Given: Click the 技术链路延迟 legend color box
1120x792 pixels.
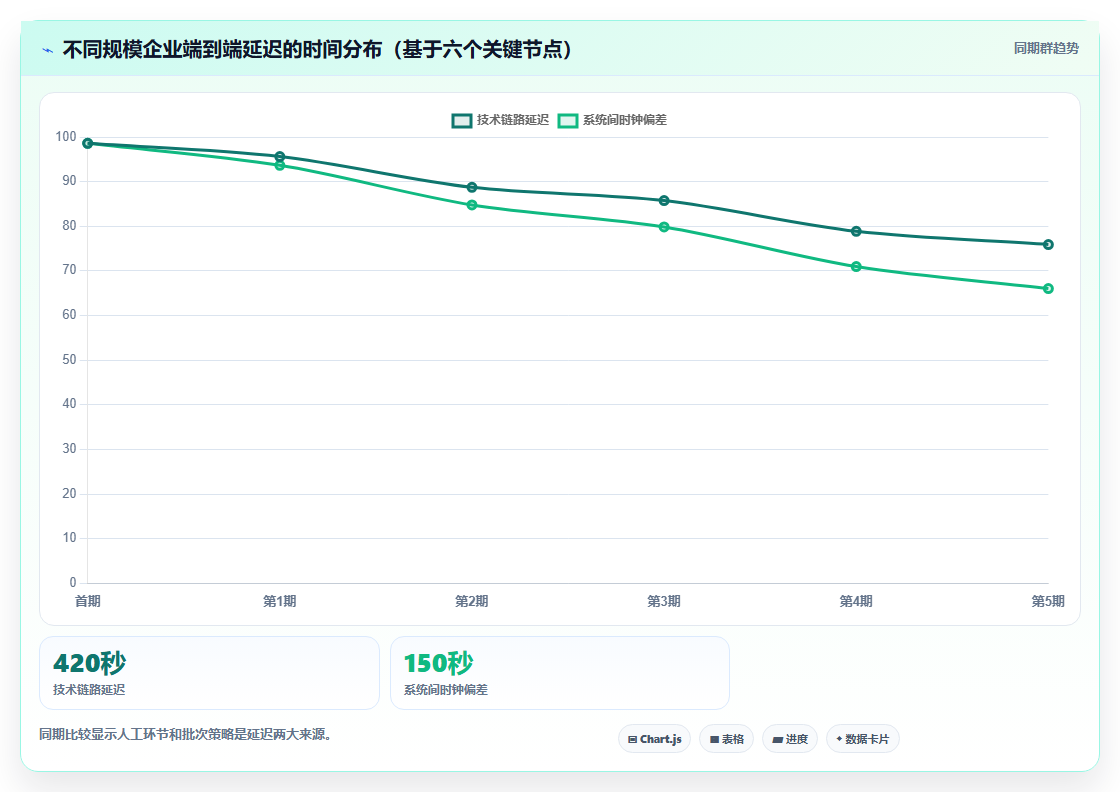Looking at the screenshot, I should [461, 121].
